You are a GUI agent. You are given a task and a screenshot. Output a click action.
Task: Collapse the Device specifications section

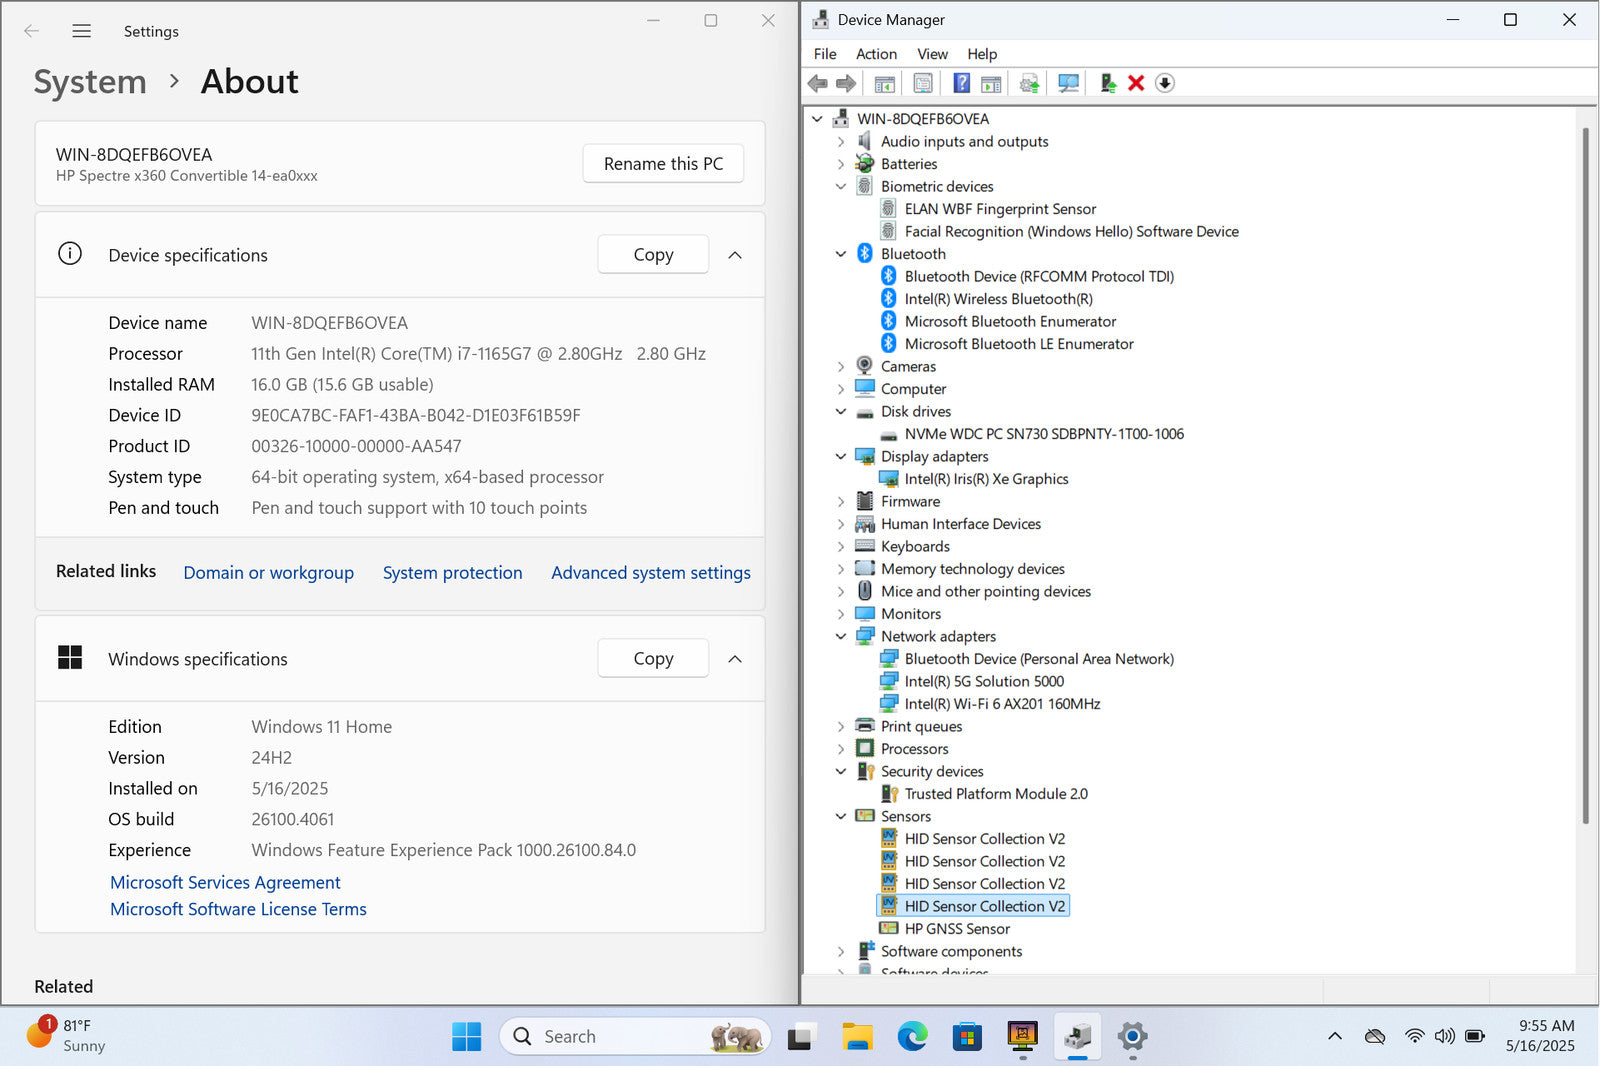click(735, 255)
